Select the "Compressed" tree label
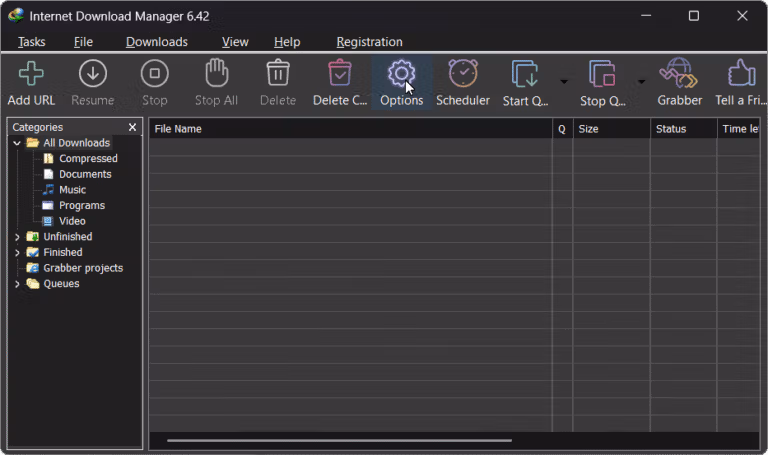 click(x=88, y=158)
